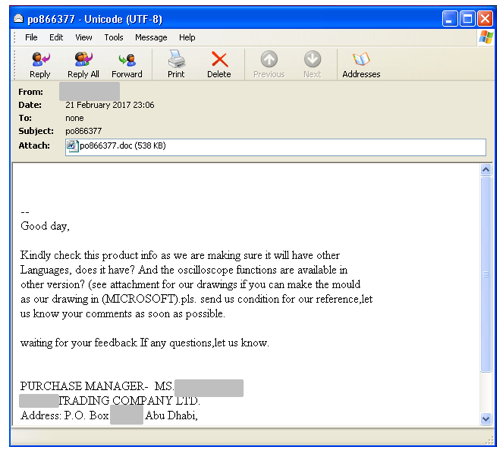Click the Reply All icon
The height and width of the screenshot is (455, 503).
coord(83,65)
